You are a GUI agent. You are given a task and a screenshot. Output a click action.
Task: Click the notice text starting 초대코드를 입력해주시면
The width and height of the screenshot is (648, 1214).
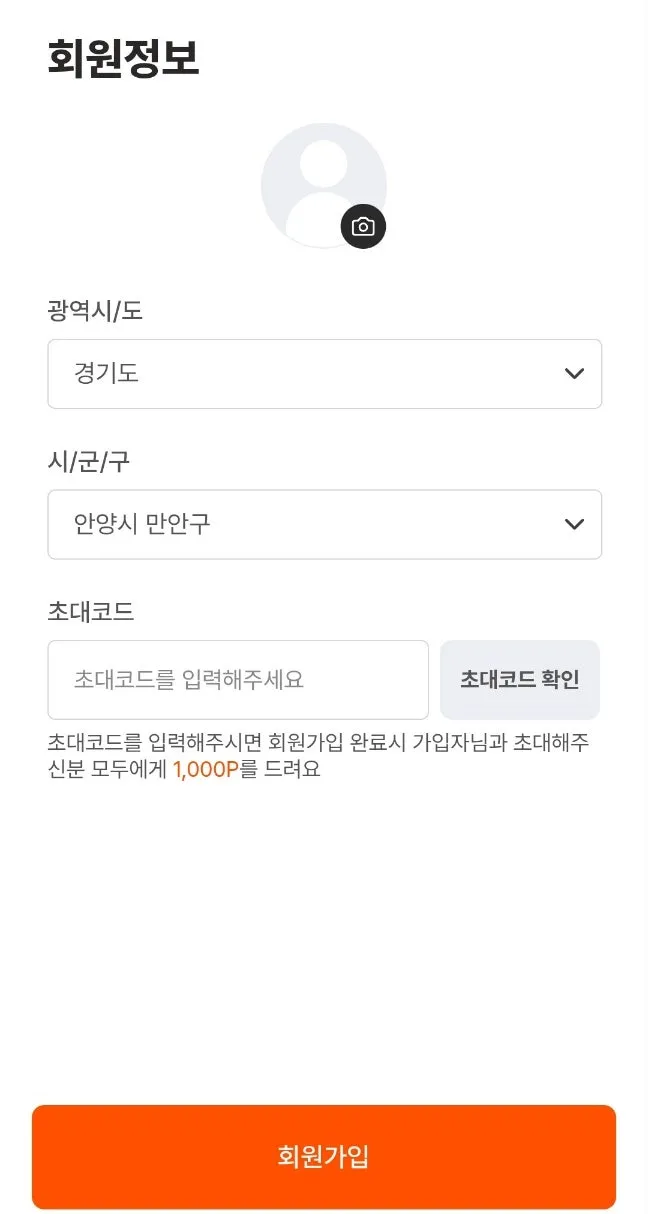[x=156, y=743]
